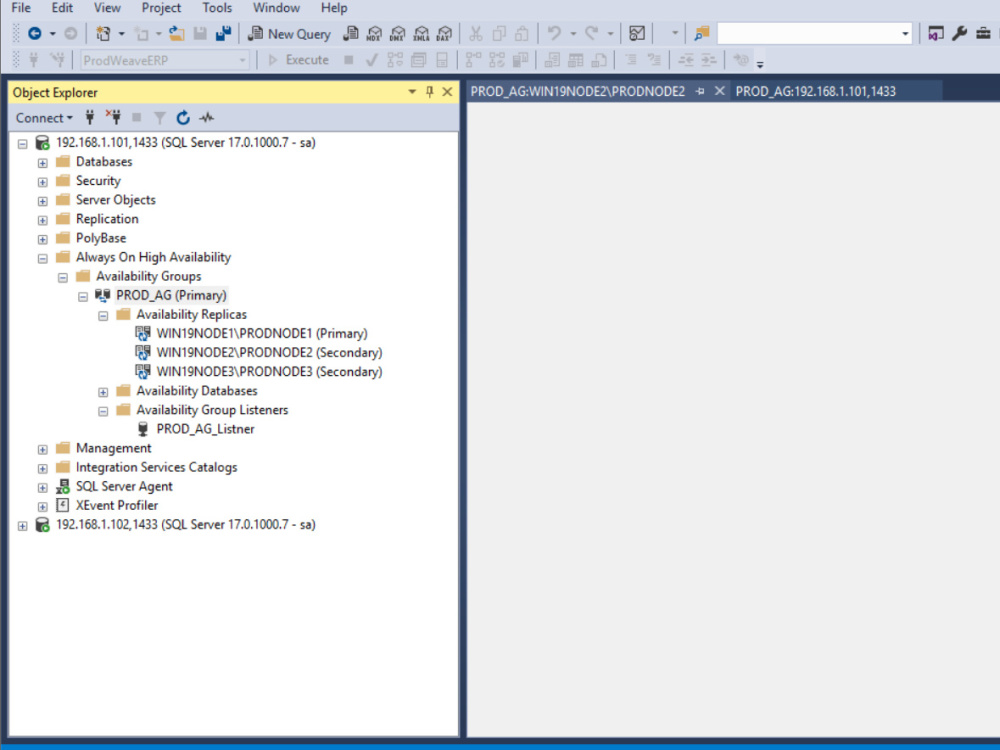Collapse the 192.168.1.101,1433 server node
The width and height of the screenshot is (1000, 750).
pyautogui.click(x=22, y=143)
